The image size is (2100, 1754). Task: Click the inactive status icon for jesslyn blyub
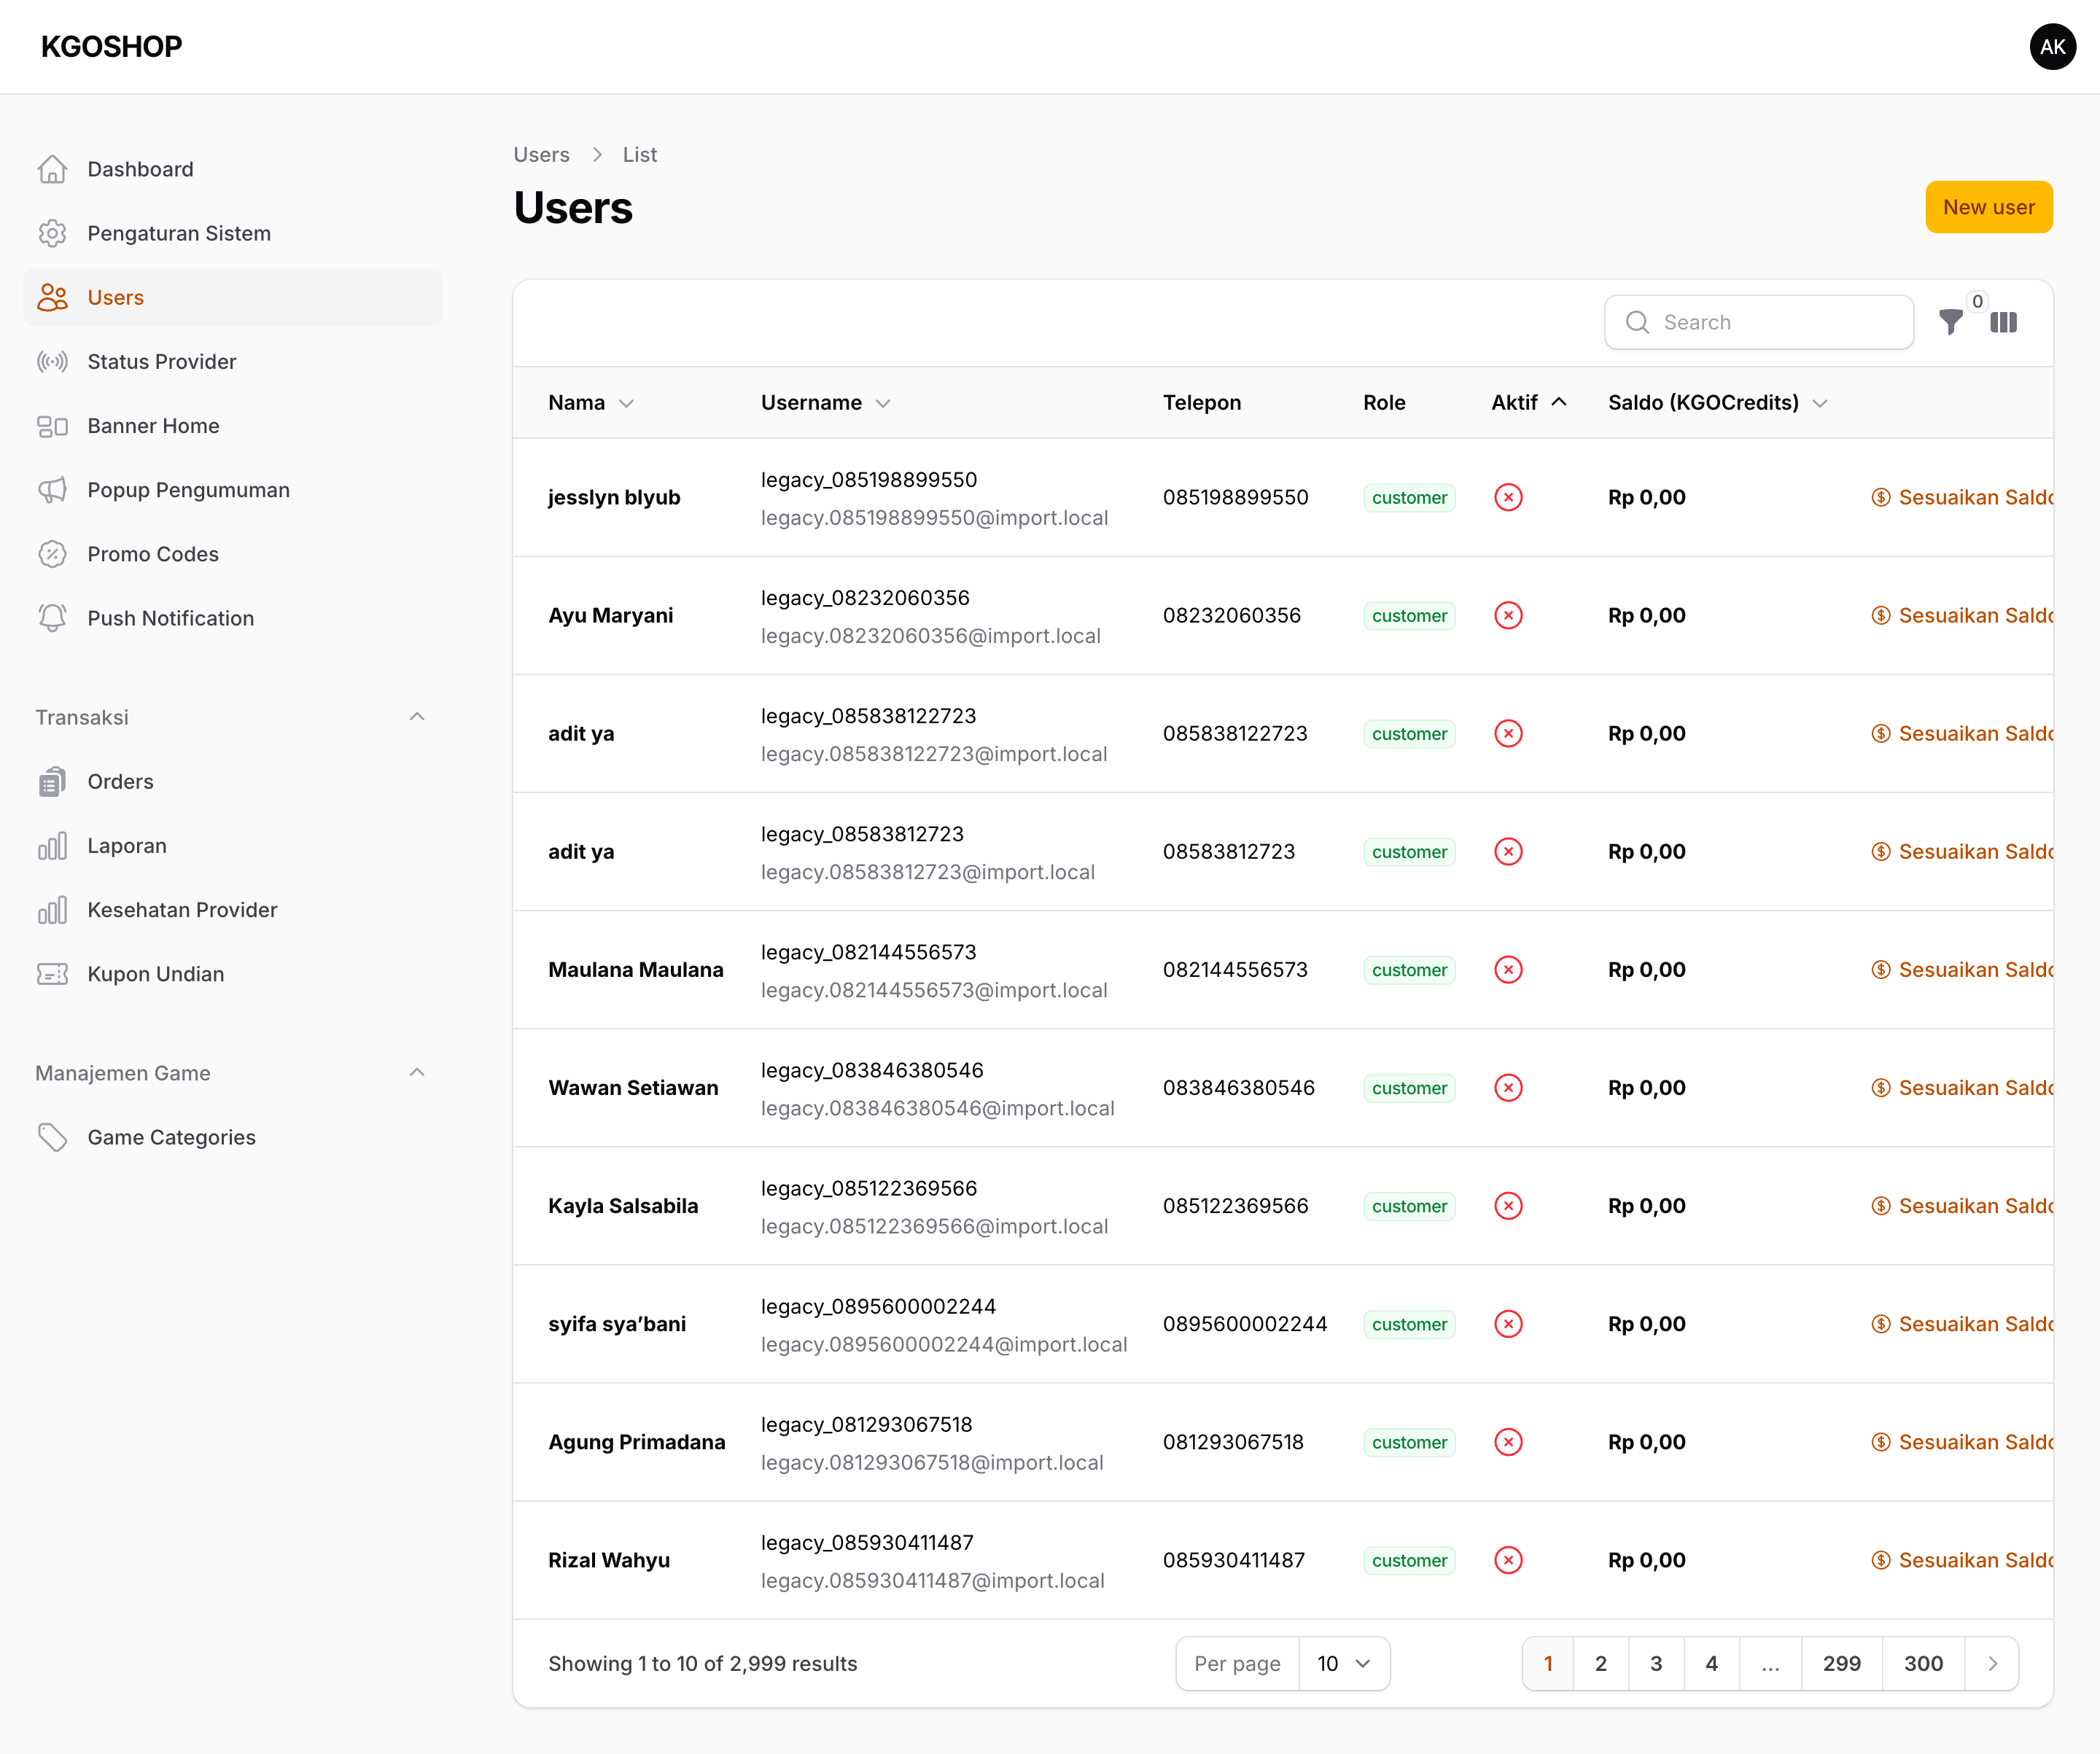click(1508, 497)
